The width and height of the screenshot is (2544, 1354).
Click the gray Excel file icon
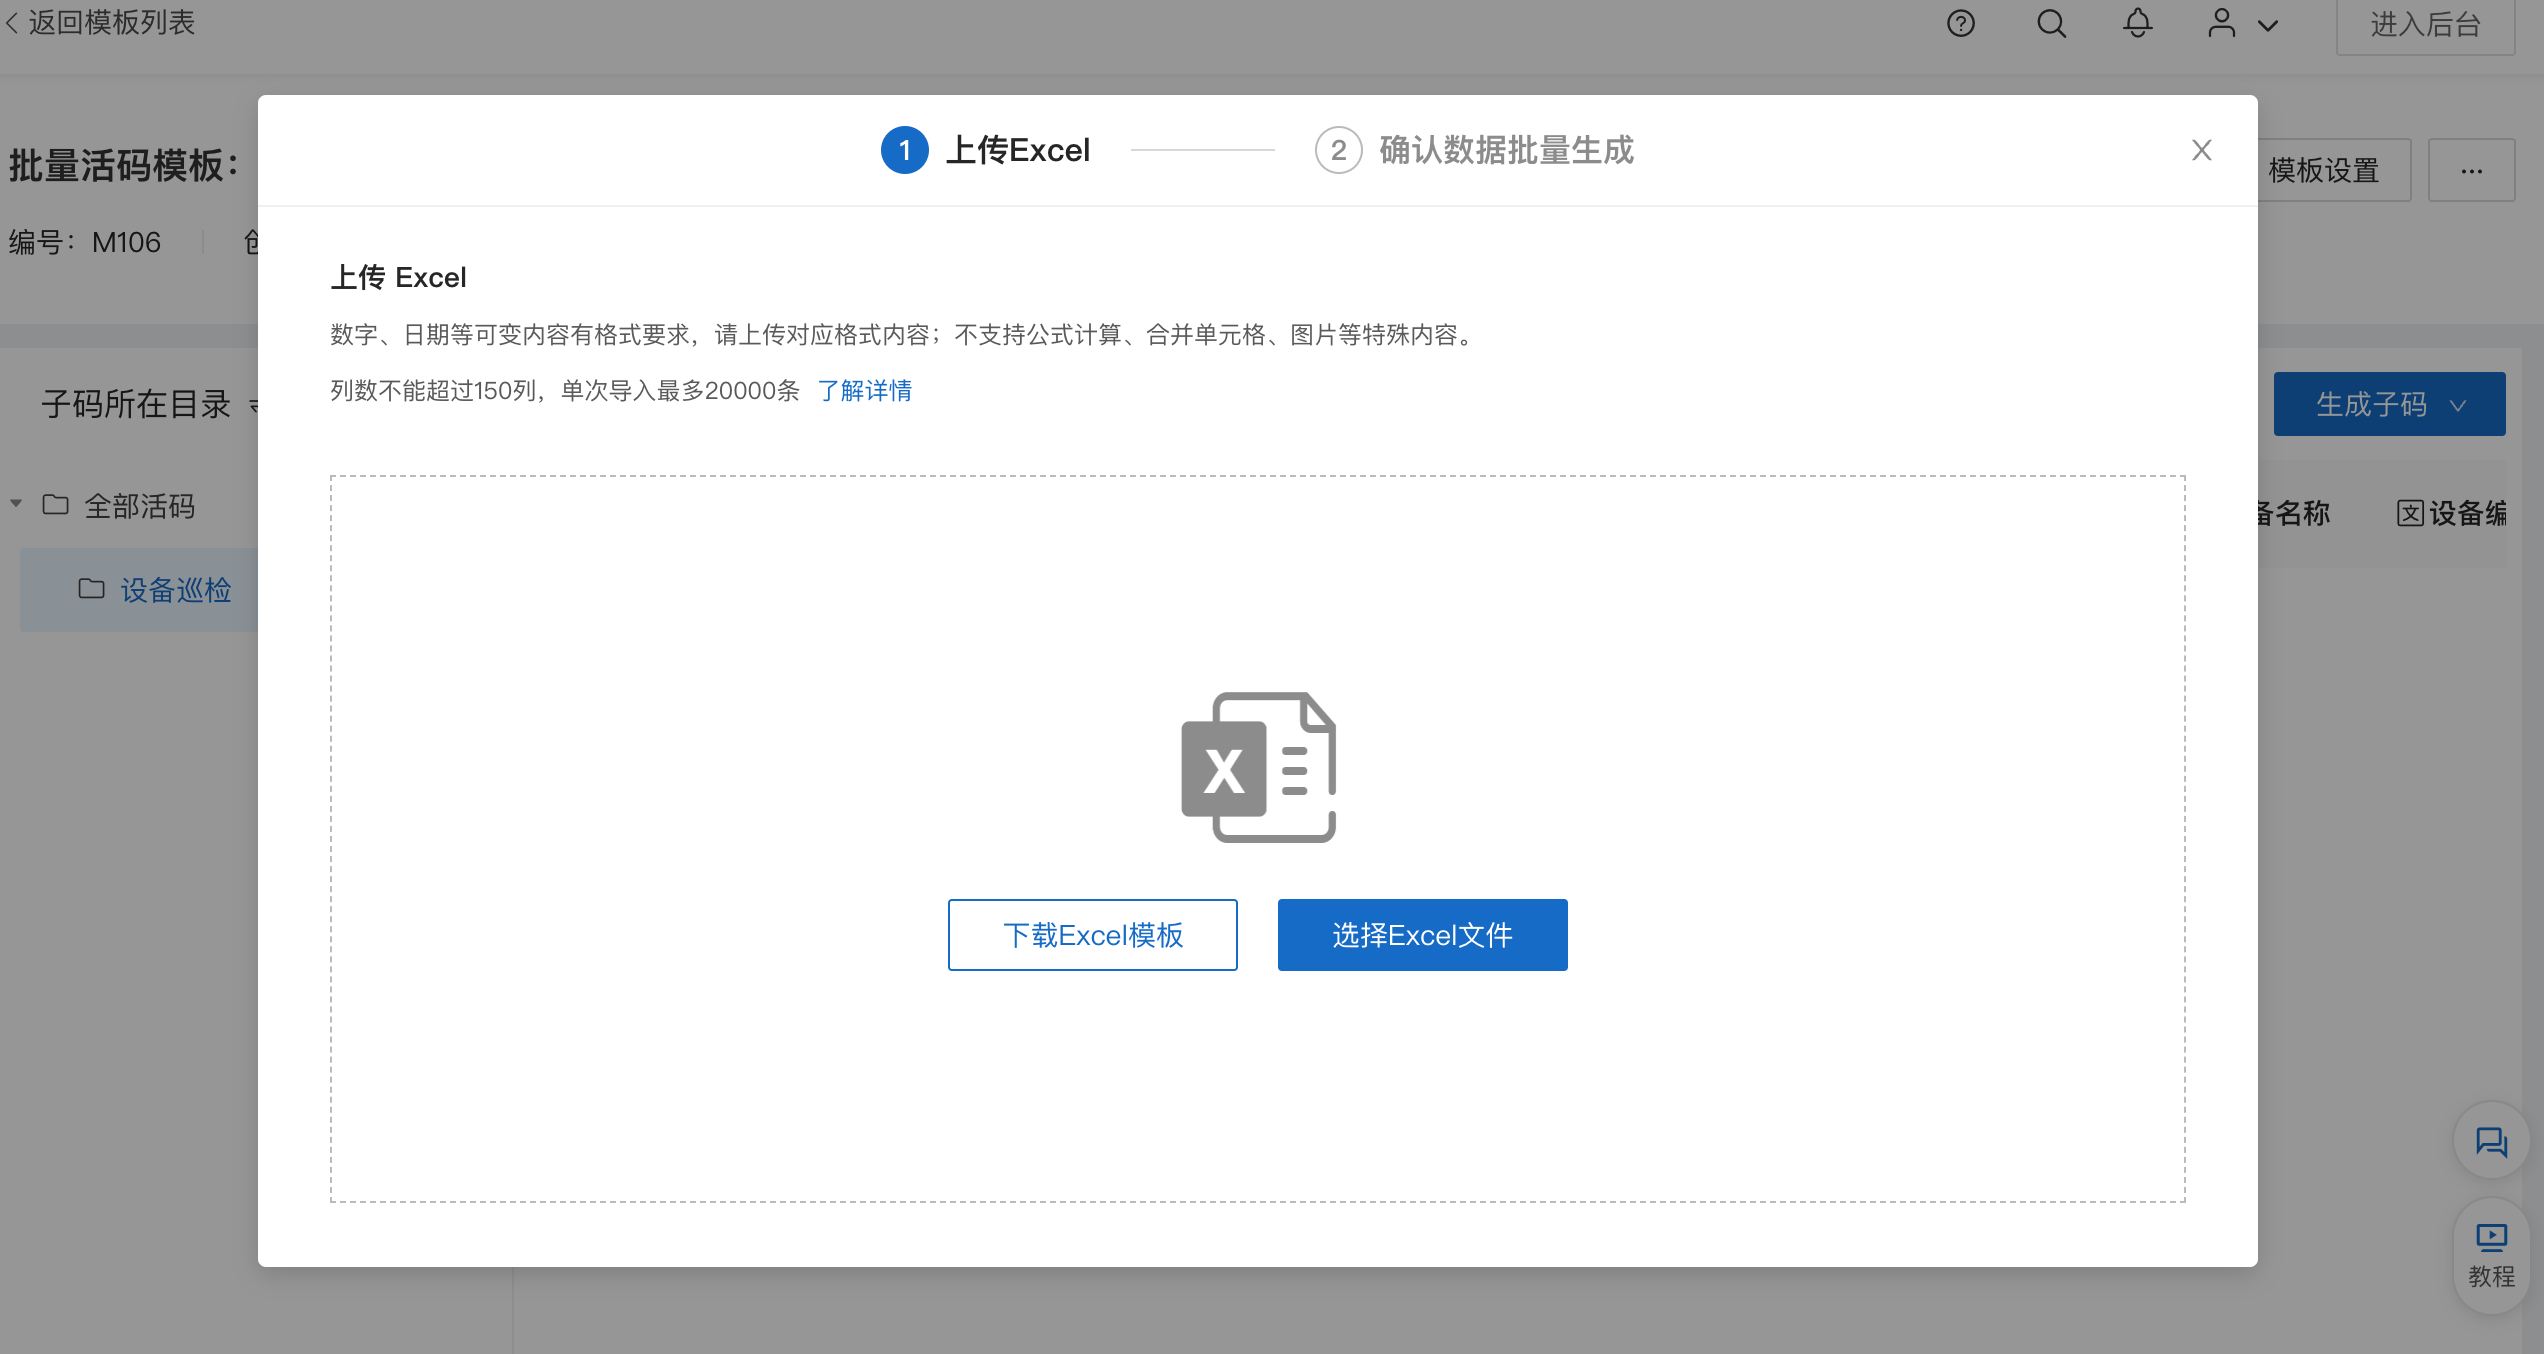(x=1258, y=767)
